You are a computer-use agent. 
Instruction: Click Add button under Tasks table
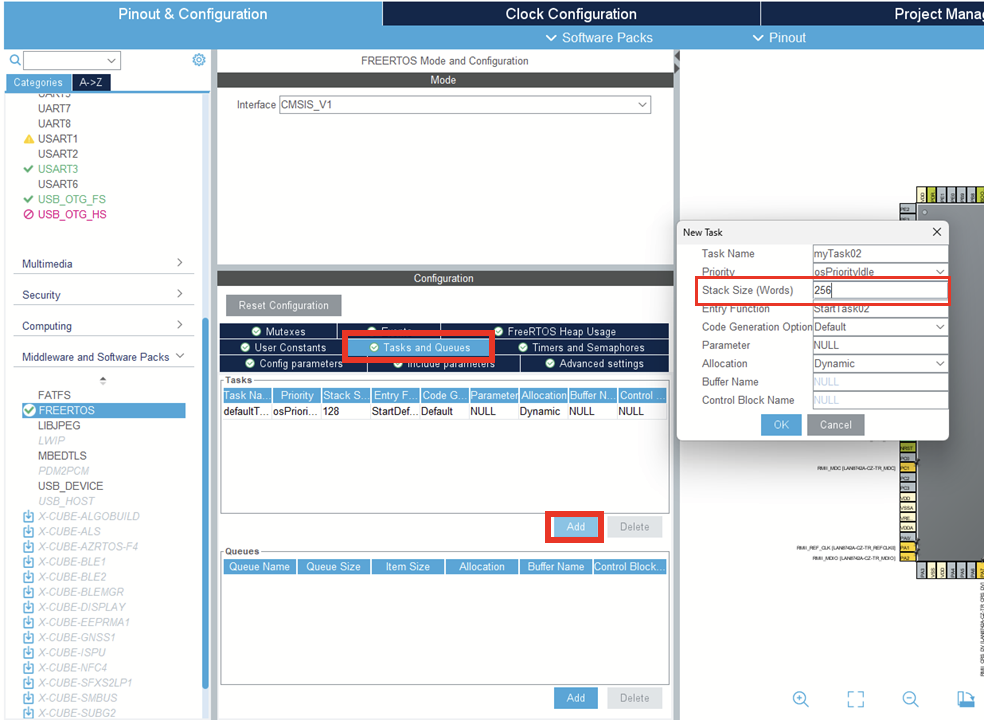point(575,527)
